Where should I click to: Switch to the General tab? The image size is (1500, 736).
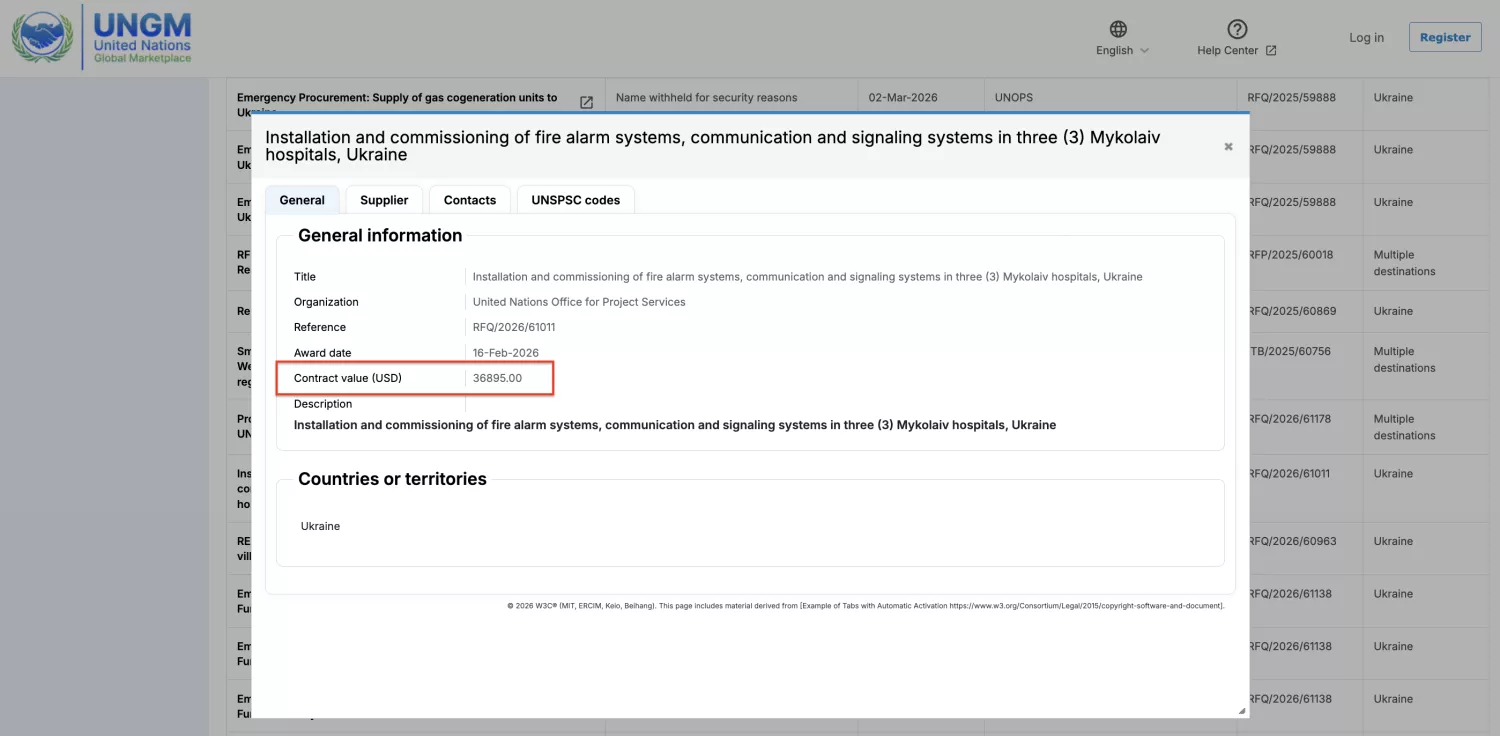point(302,200)
